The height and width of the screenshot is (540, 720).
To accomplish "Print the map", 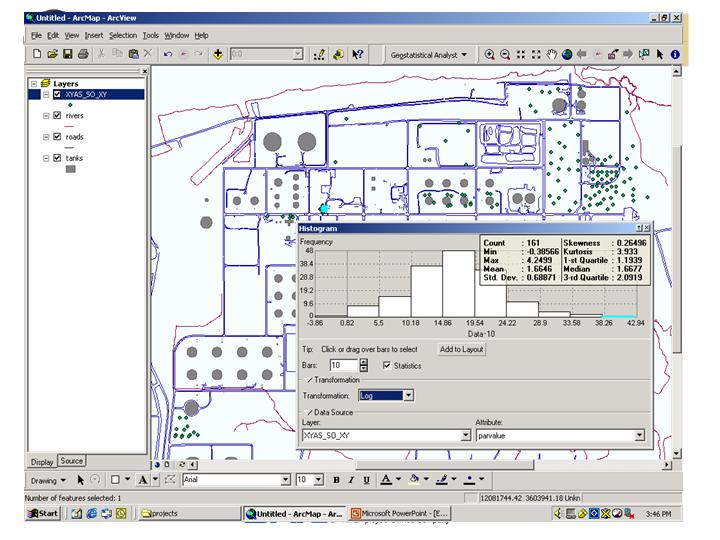I will point(83,54).
